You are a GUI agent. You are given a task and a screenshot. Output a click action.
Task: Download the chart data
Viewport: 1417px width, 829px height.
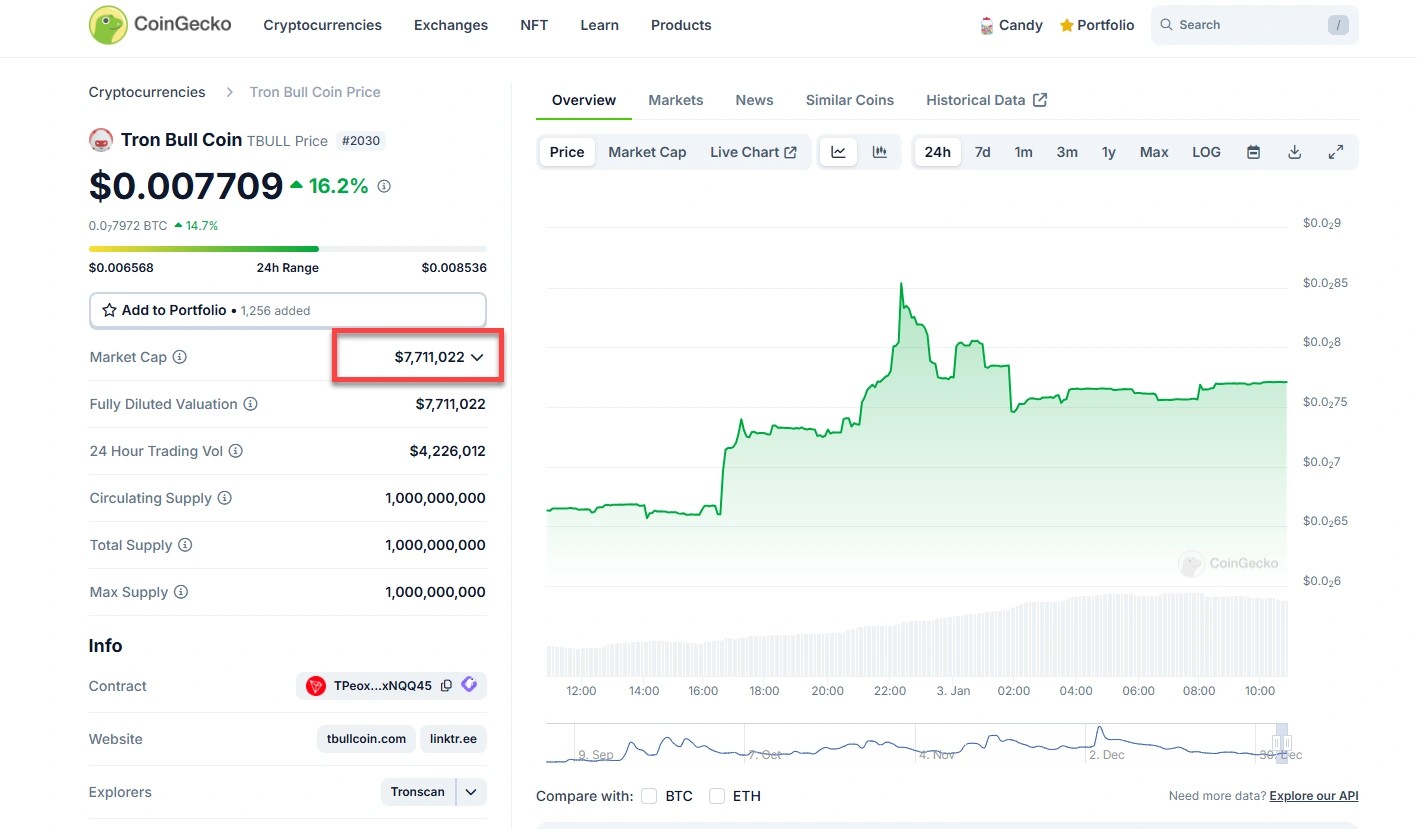(x=1294, y=152)
